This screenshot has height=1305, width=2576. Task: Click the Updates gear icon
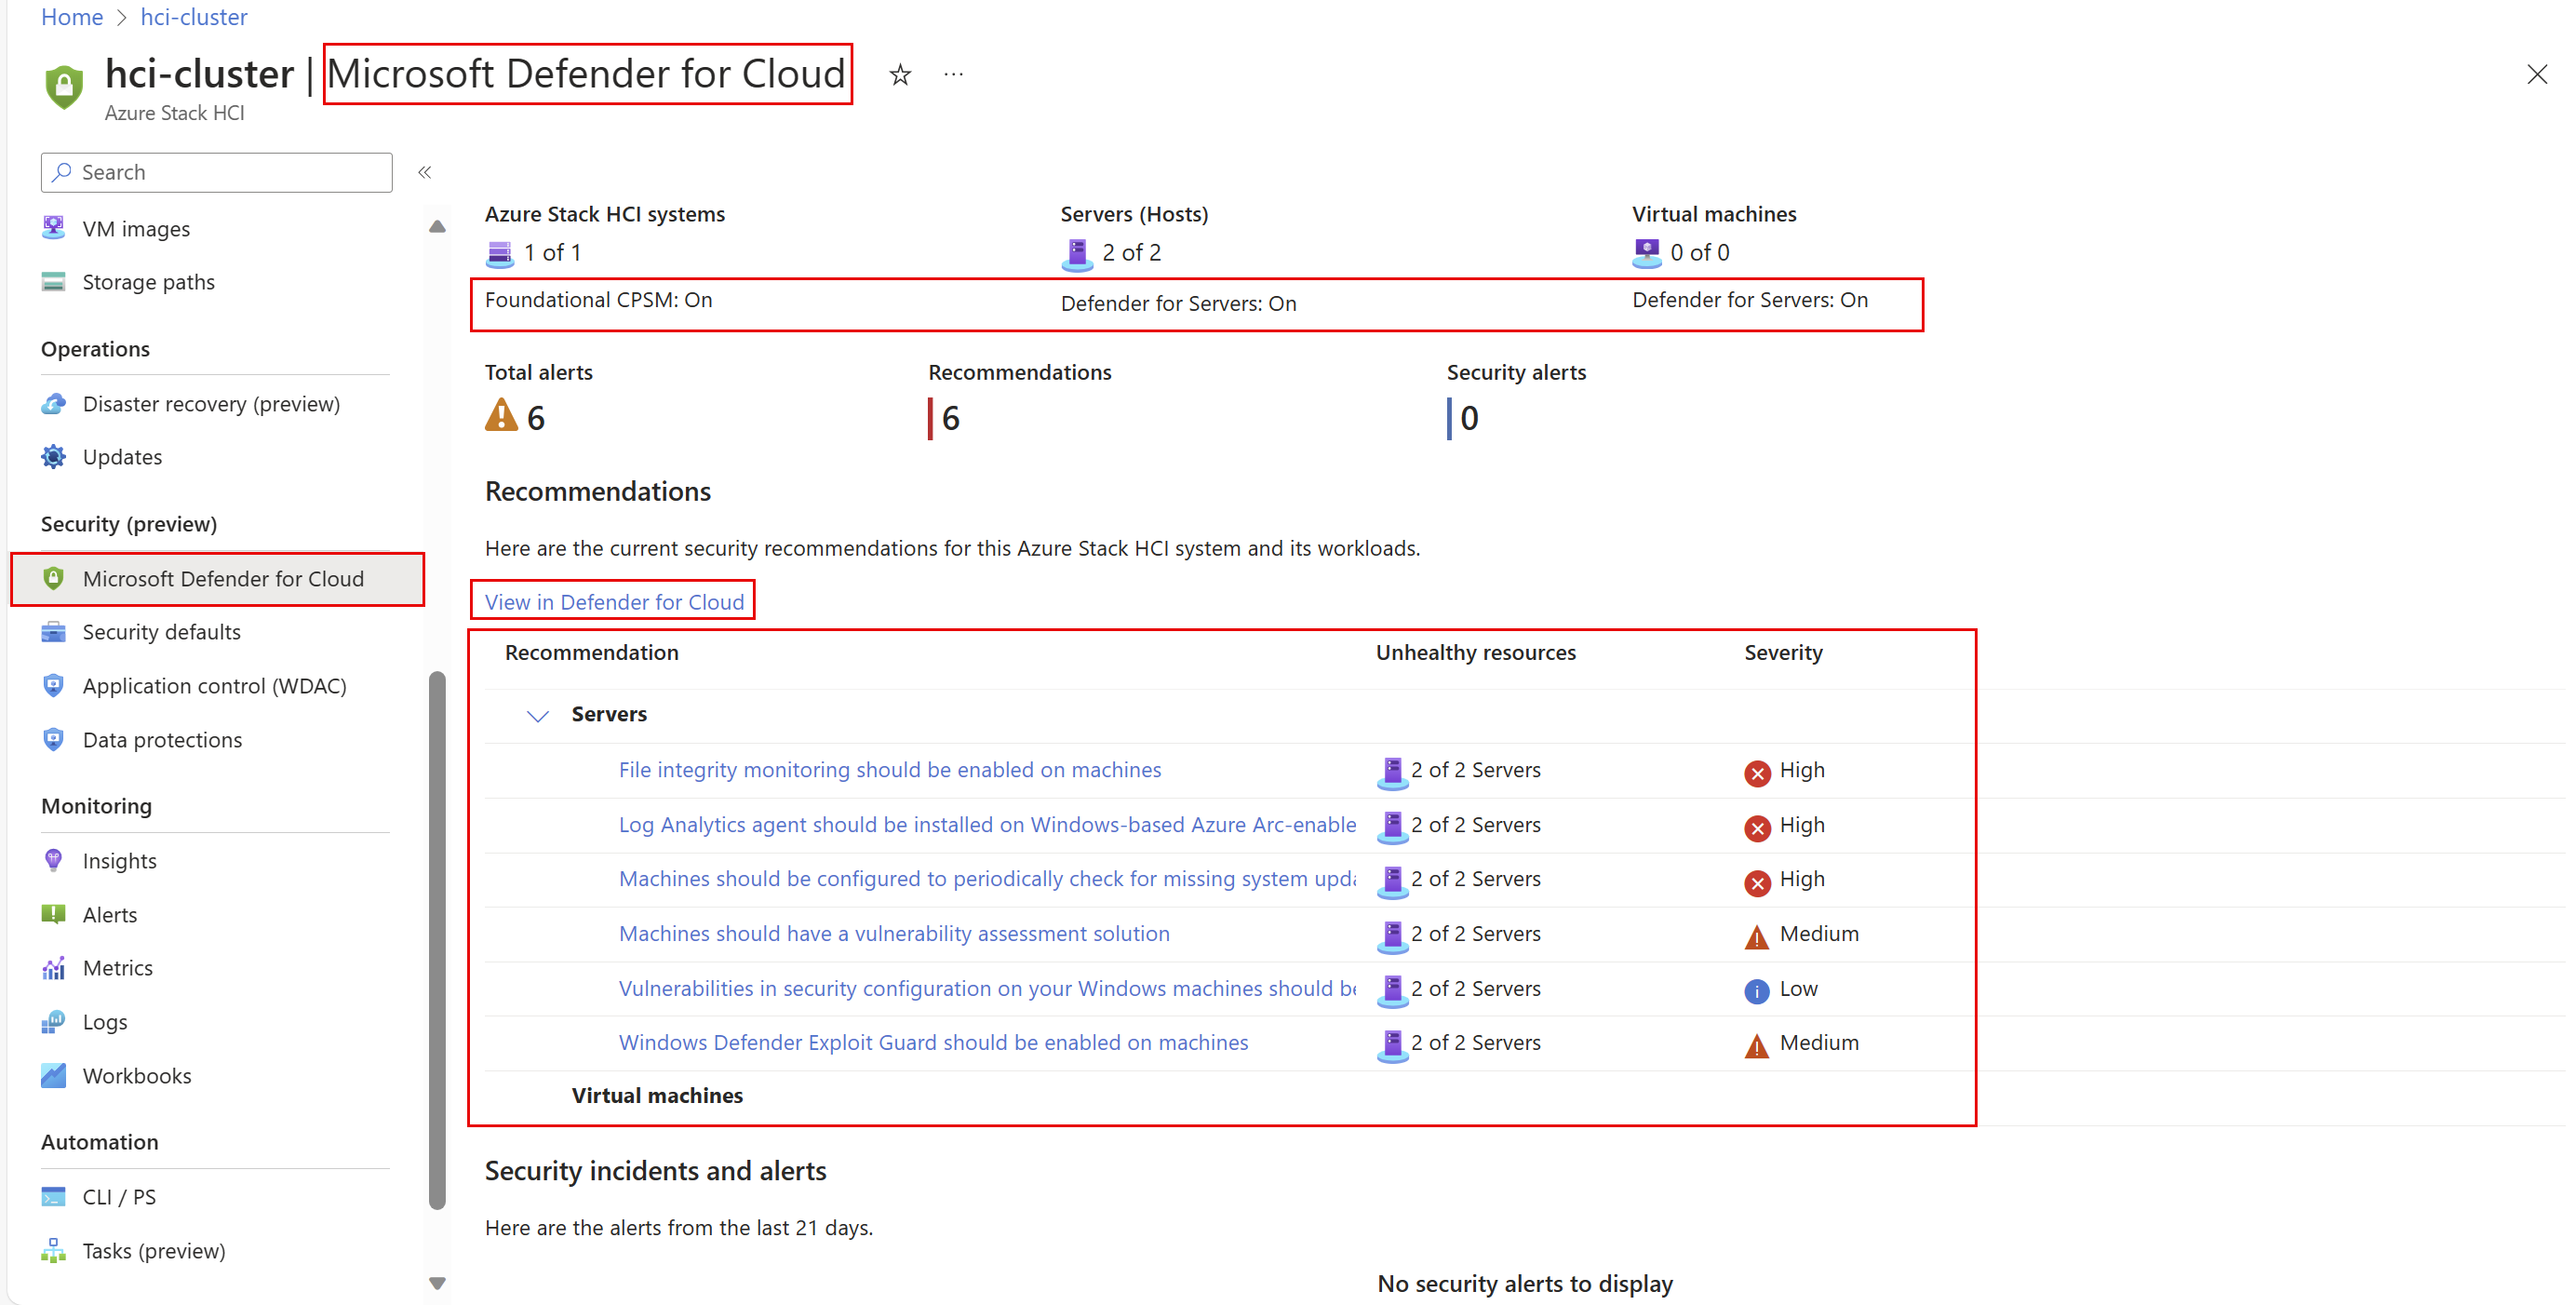pyautogui.click(x=54, y=457)
